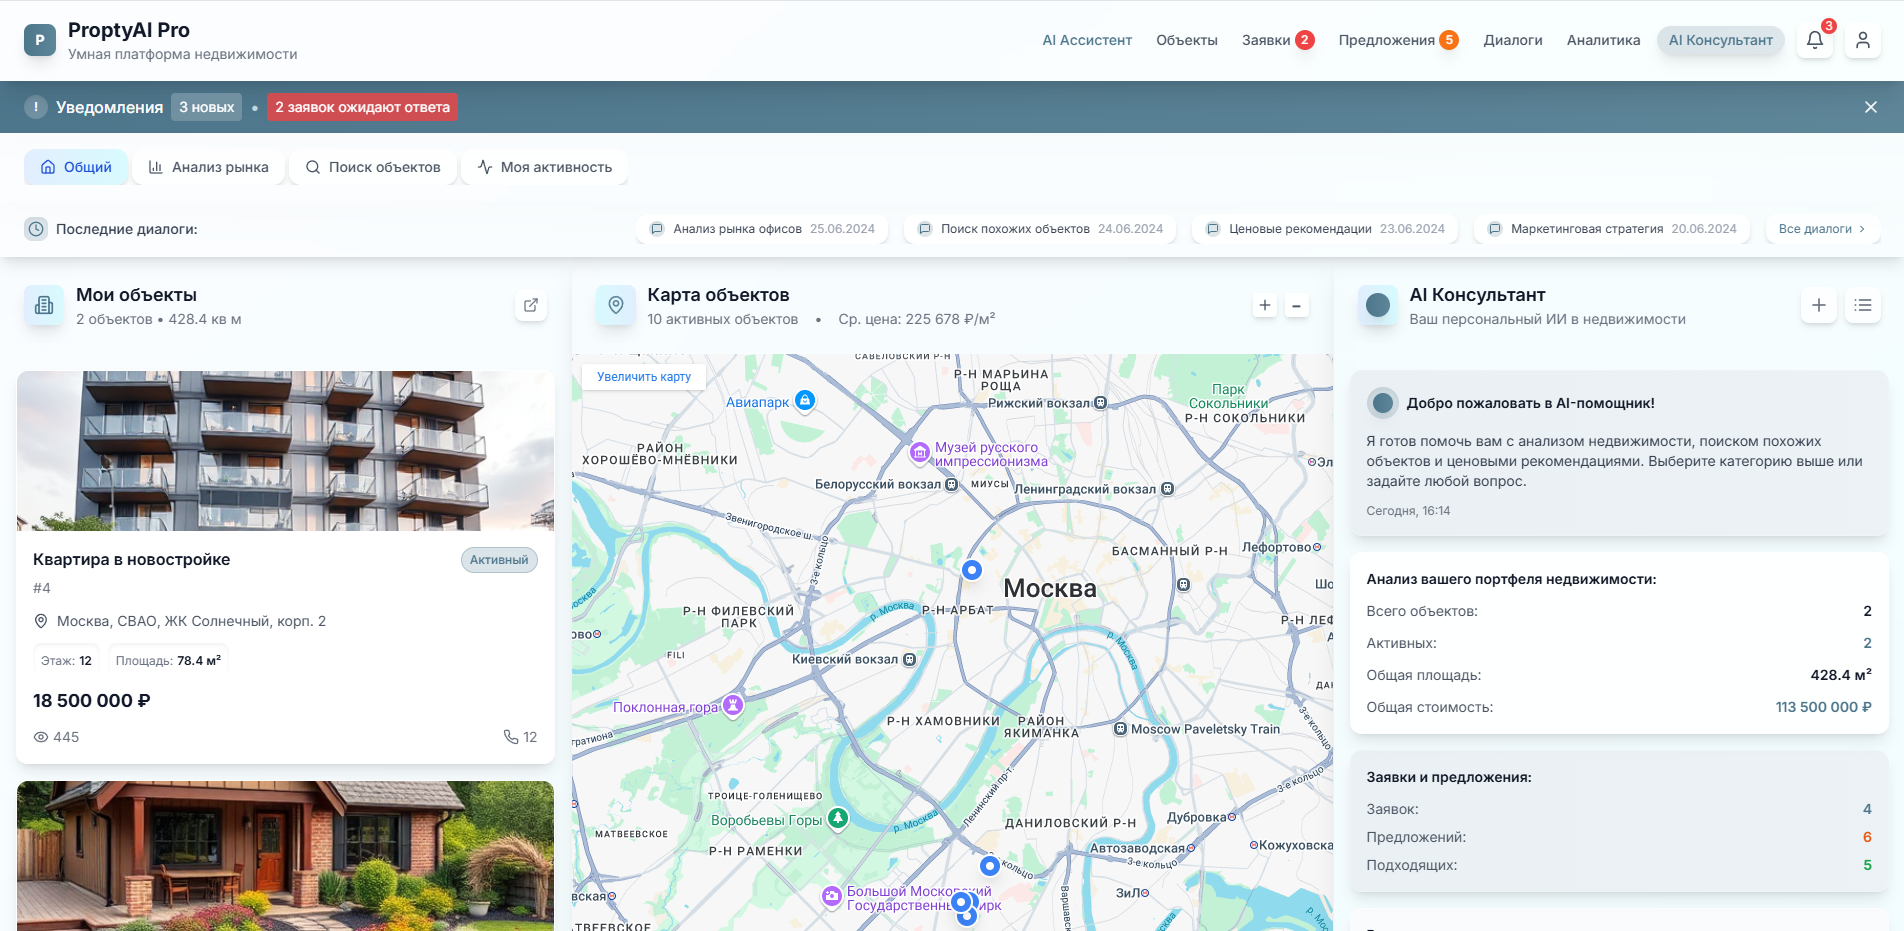Image resolution: width=1904 pixels, height=931 pixels.
Task: Start a new AI Консультант chat with plus
Action: click(x=1819, y=305)
